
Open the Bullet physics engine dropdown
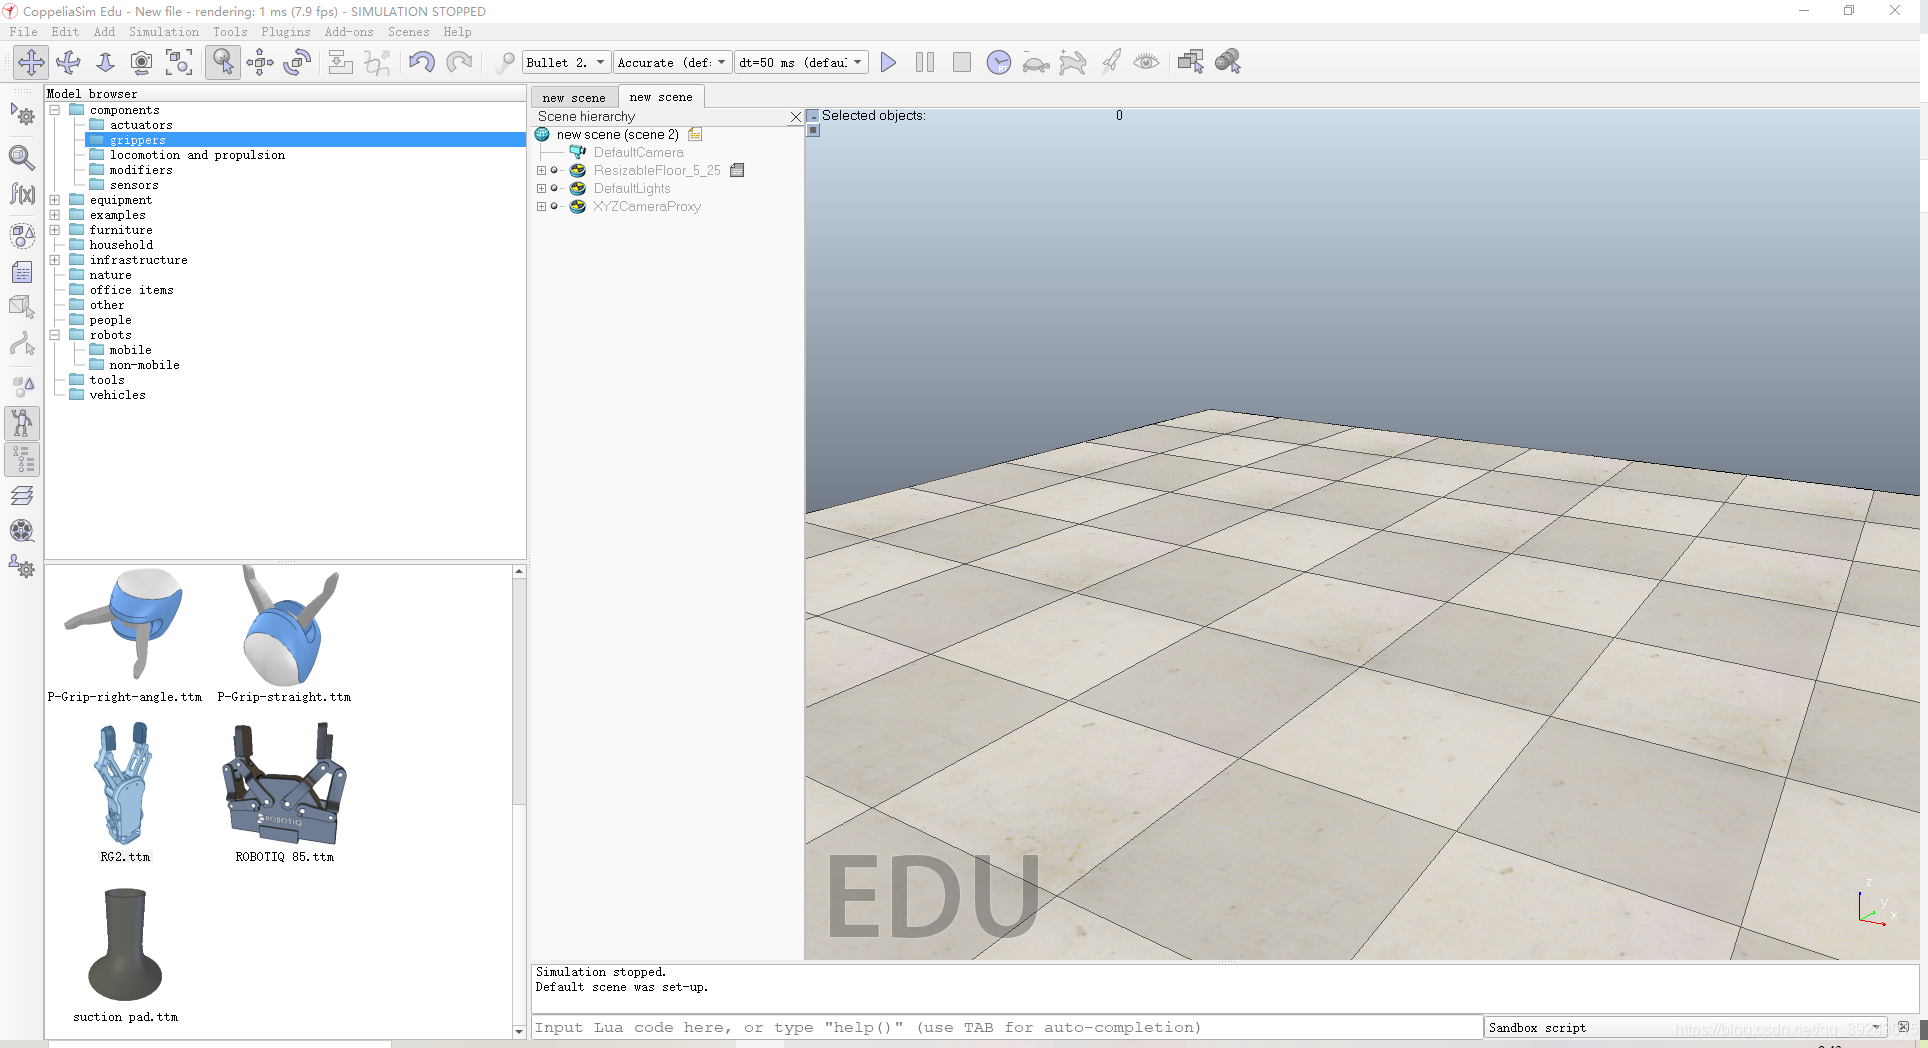pyautogui.click(x=566, y=62)
